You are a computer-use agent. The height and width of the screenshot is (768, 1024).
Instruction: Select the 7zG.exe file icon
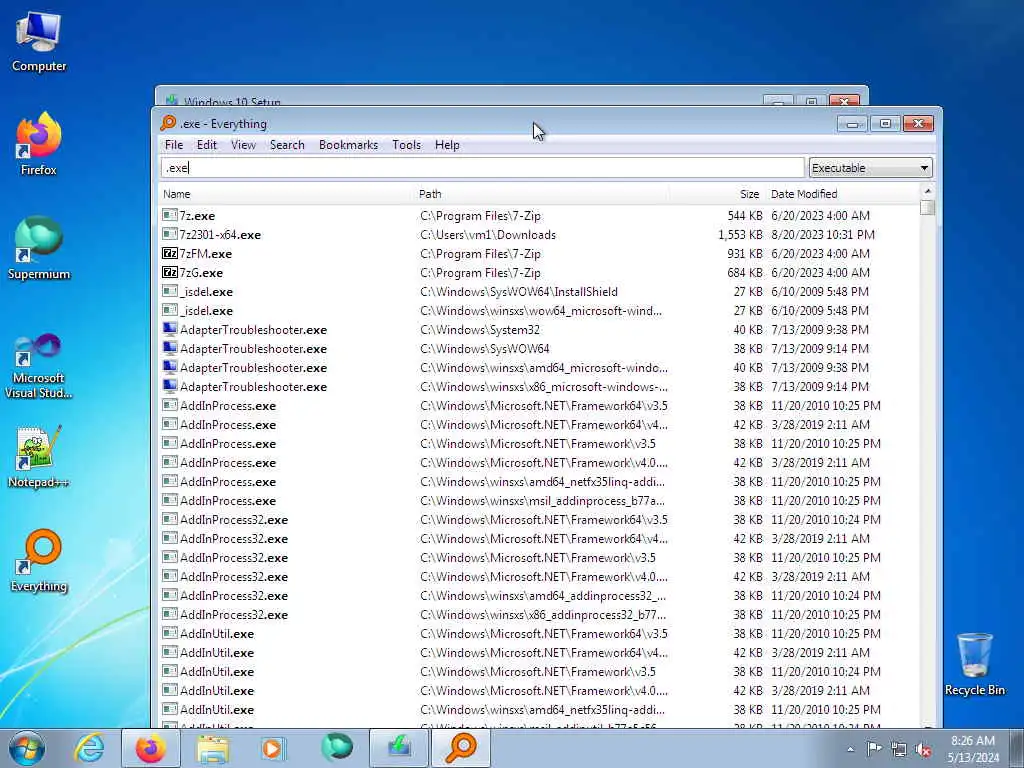pos(170,272)
